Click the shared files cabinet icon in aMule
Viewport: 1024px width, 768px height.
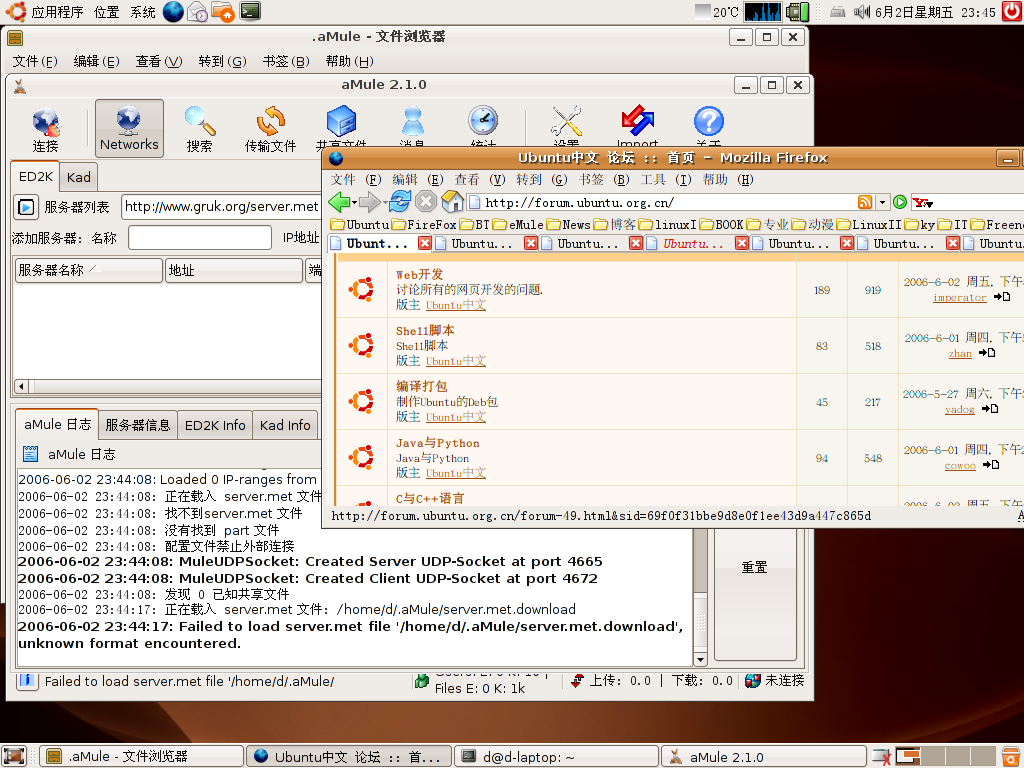click(341, 121)
